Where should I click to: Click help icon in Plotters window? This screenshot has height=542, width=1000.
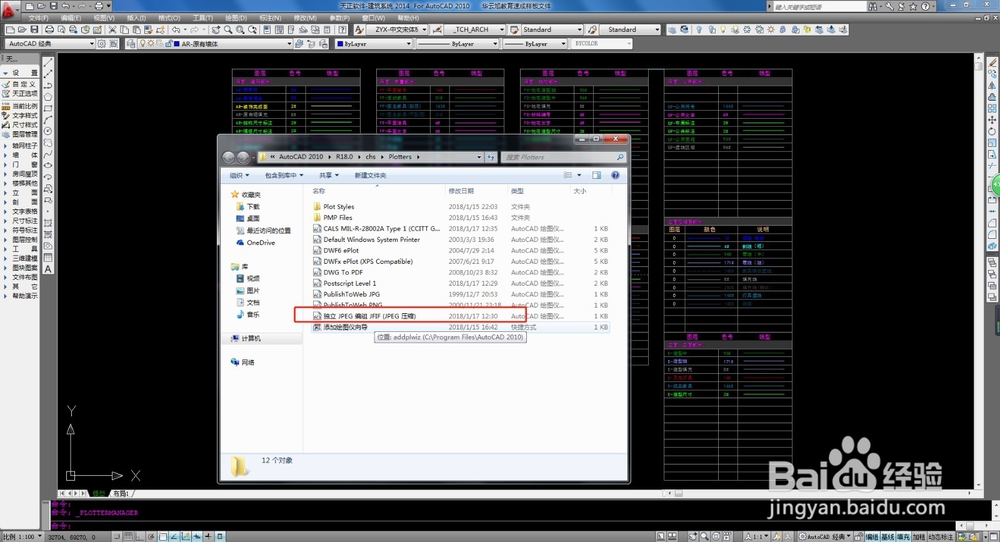point(615,175)
